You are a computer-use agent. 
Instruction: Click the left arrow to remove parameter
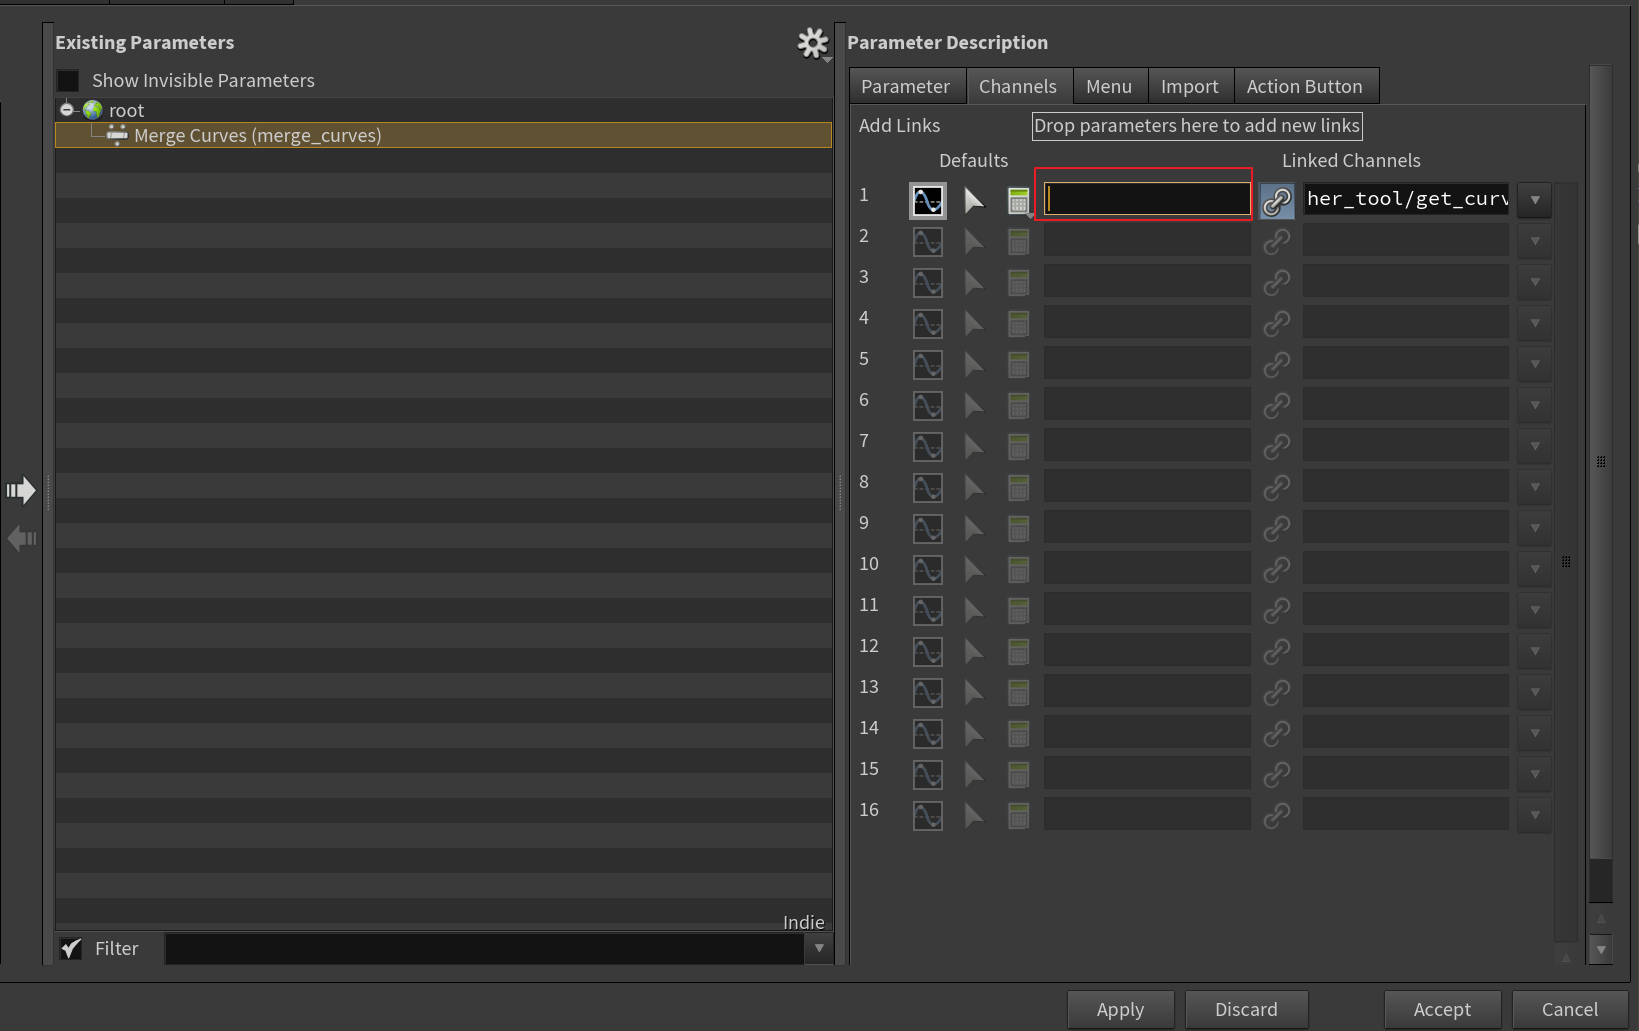pyautogui.click(x=21, y=539)
